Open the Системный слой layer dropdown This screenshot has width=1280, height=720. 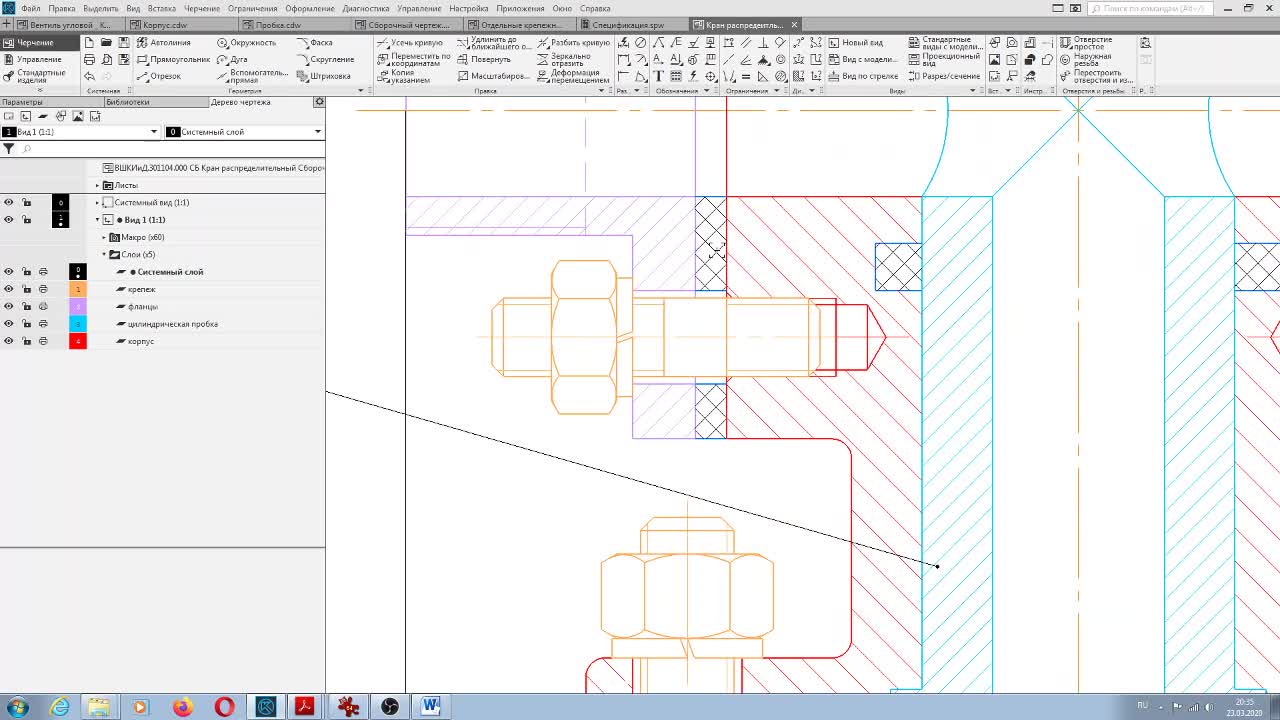[318, 132]
